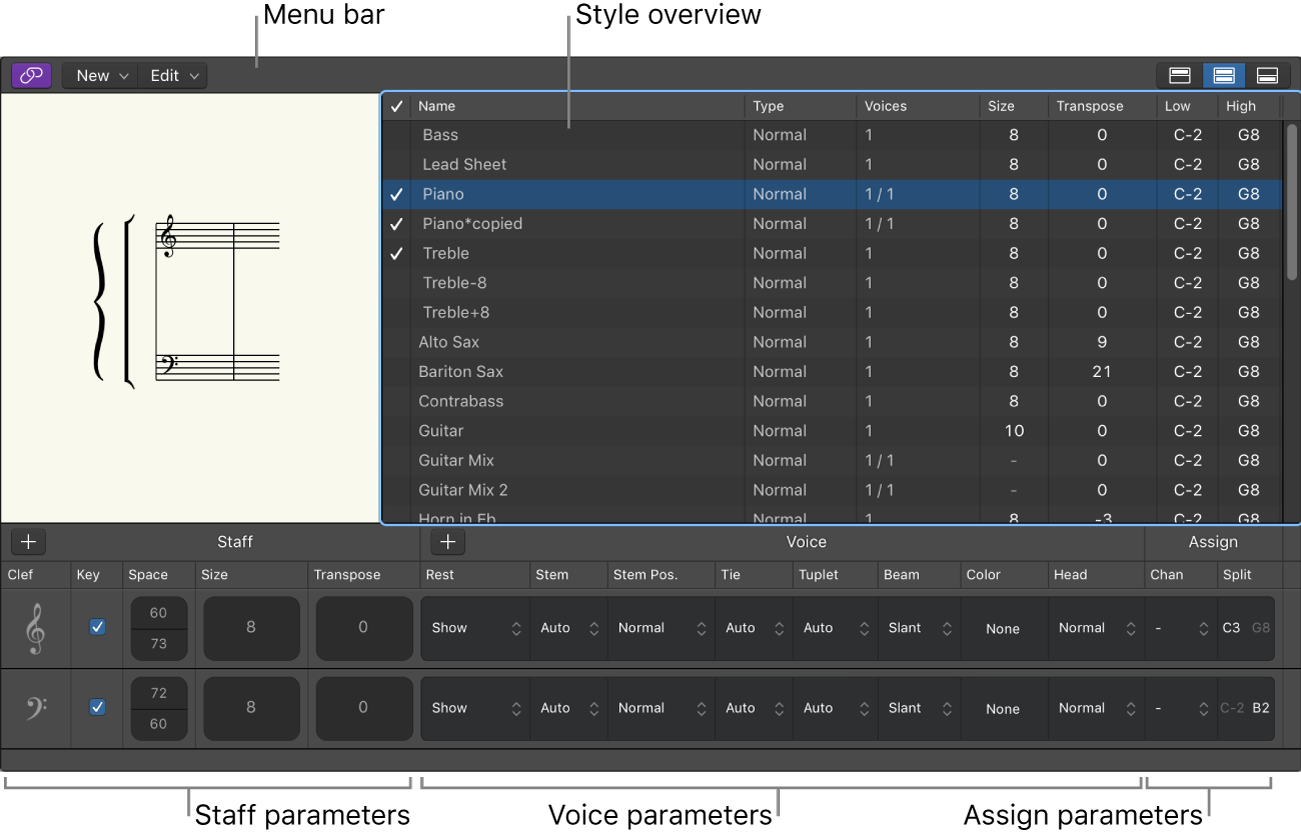Screen dimensions: 1301x838
Task: Open the New menu
Action: (100, 75)
